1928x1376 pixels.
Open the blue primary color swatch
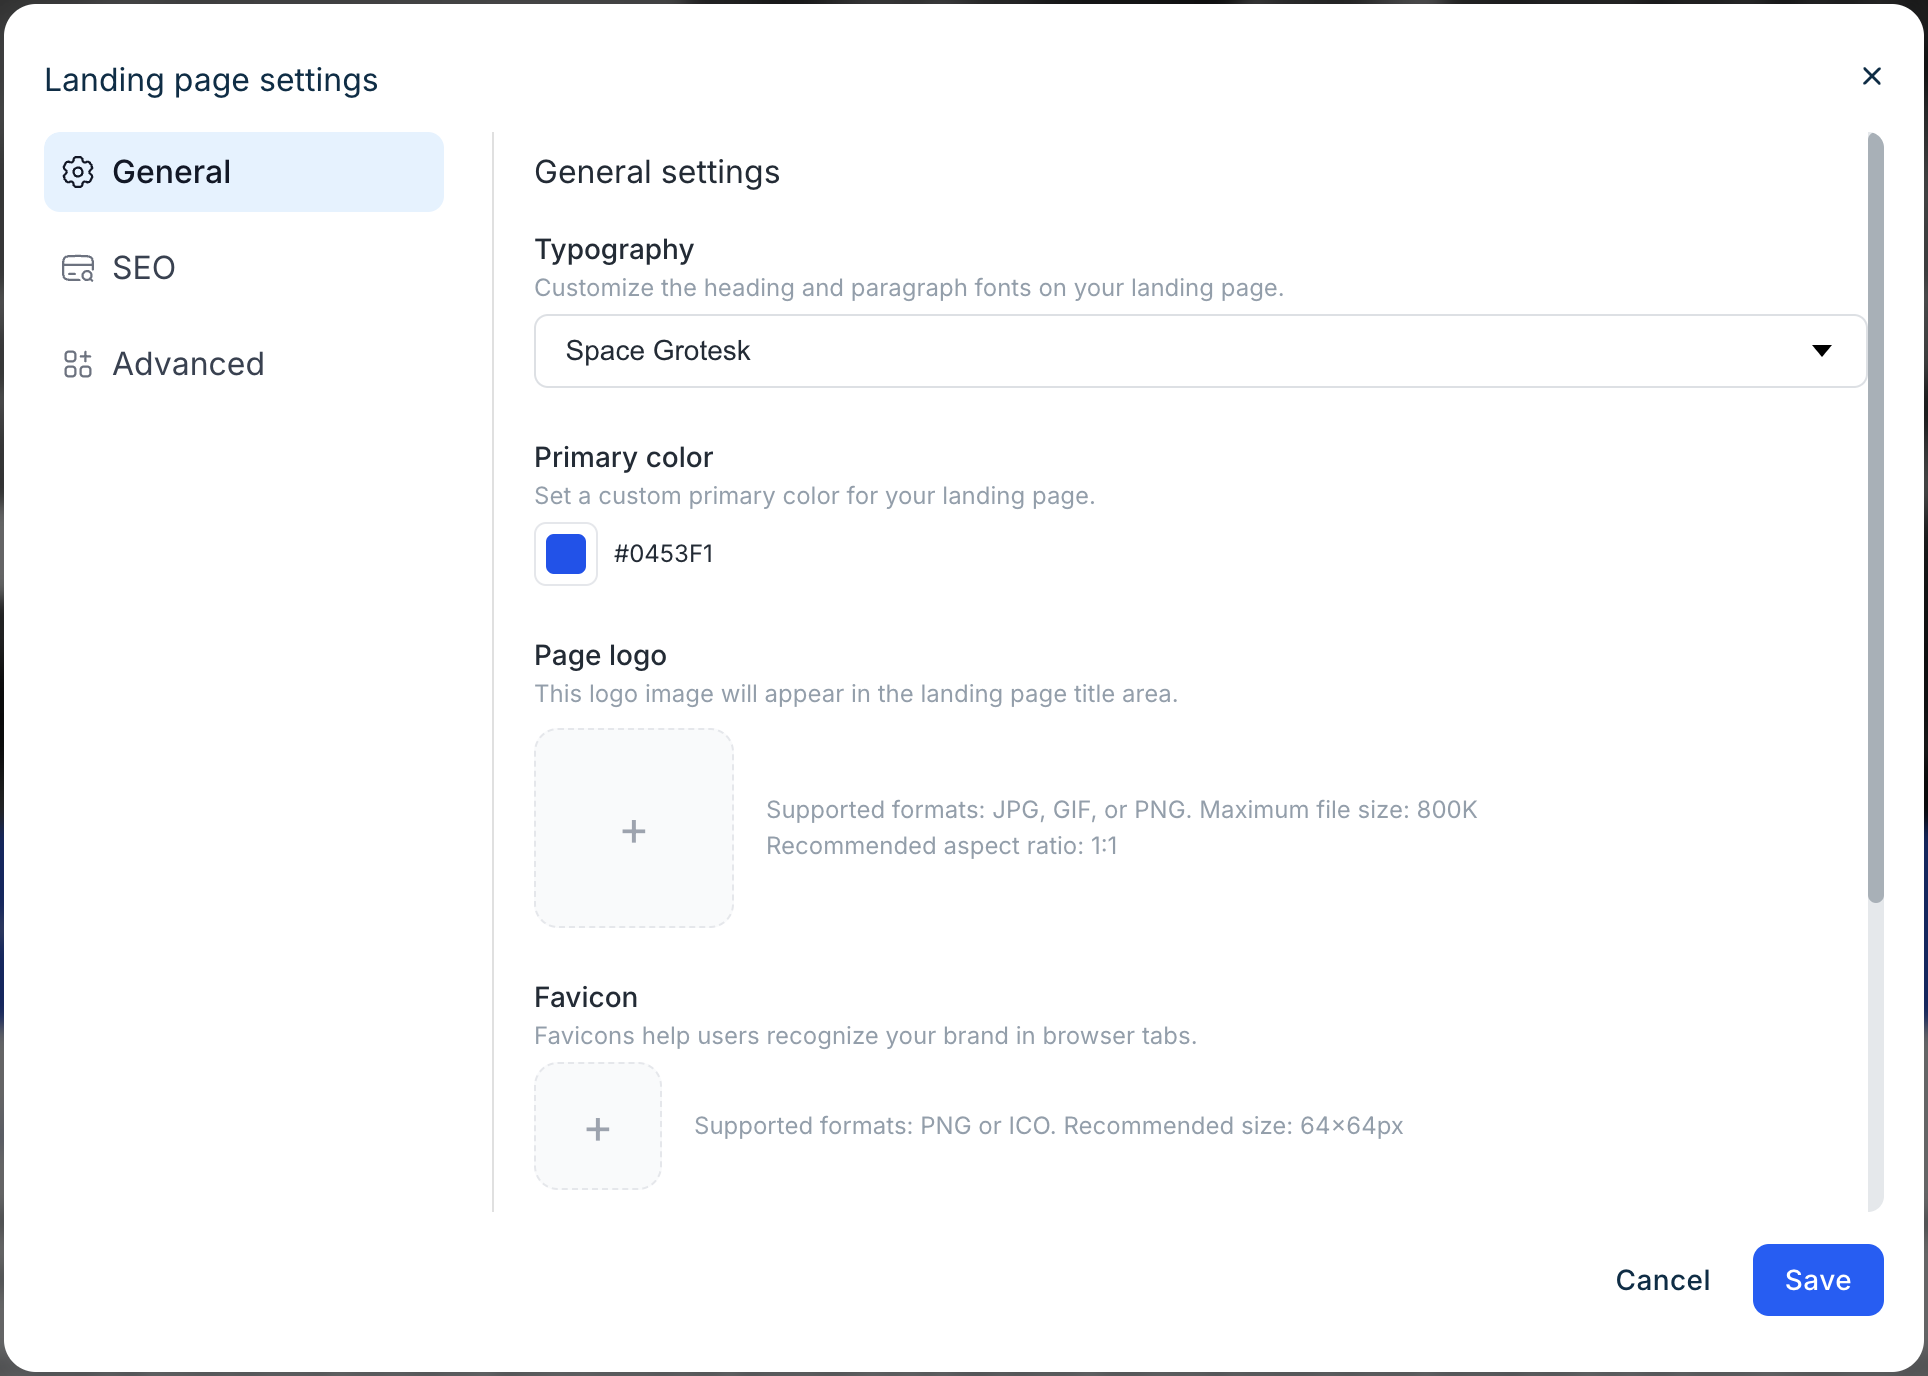click(x=566, y=554)
